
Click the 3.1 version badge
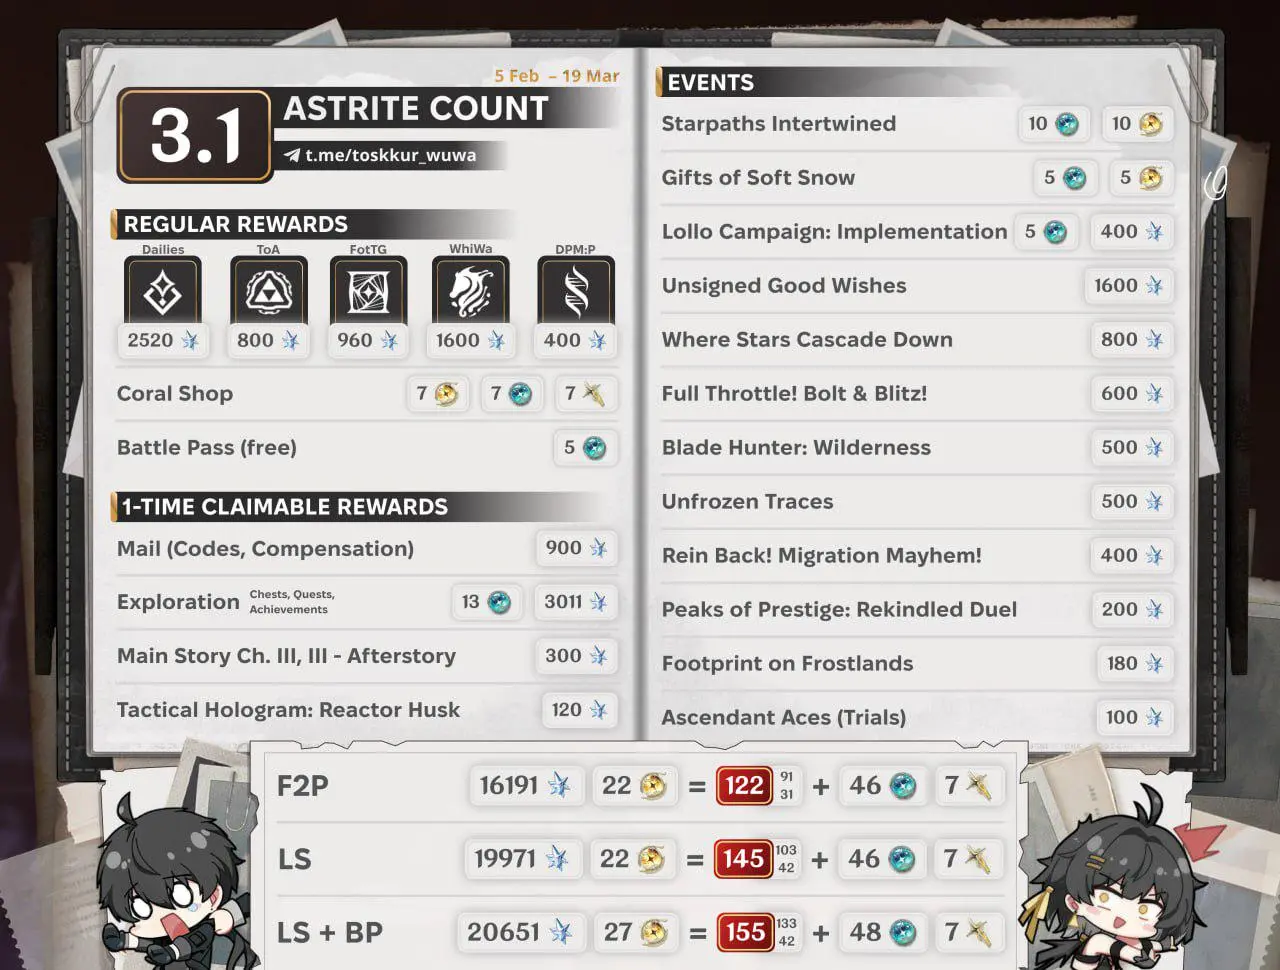click(196, 136)
